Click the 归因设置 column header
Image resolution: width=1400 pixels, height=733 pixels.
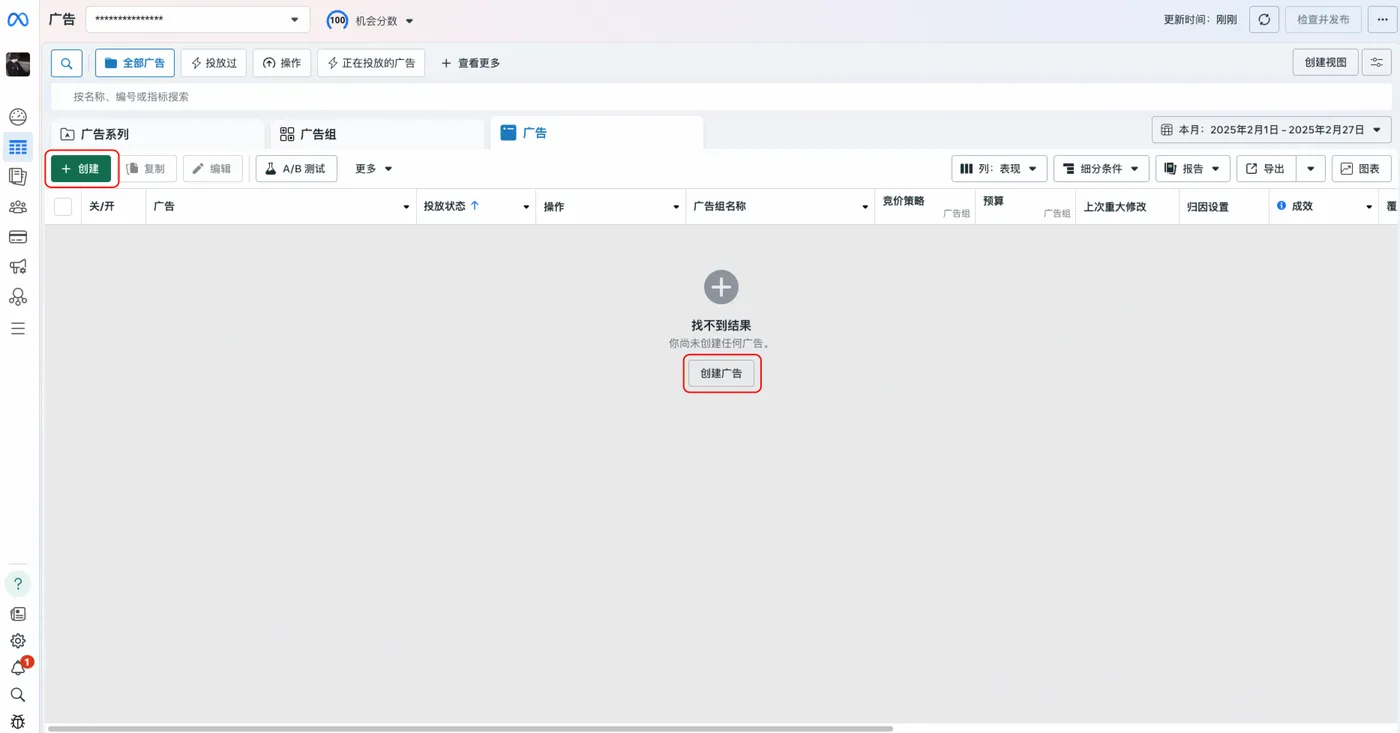[x=1223, y=207]
